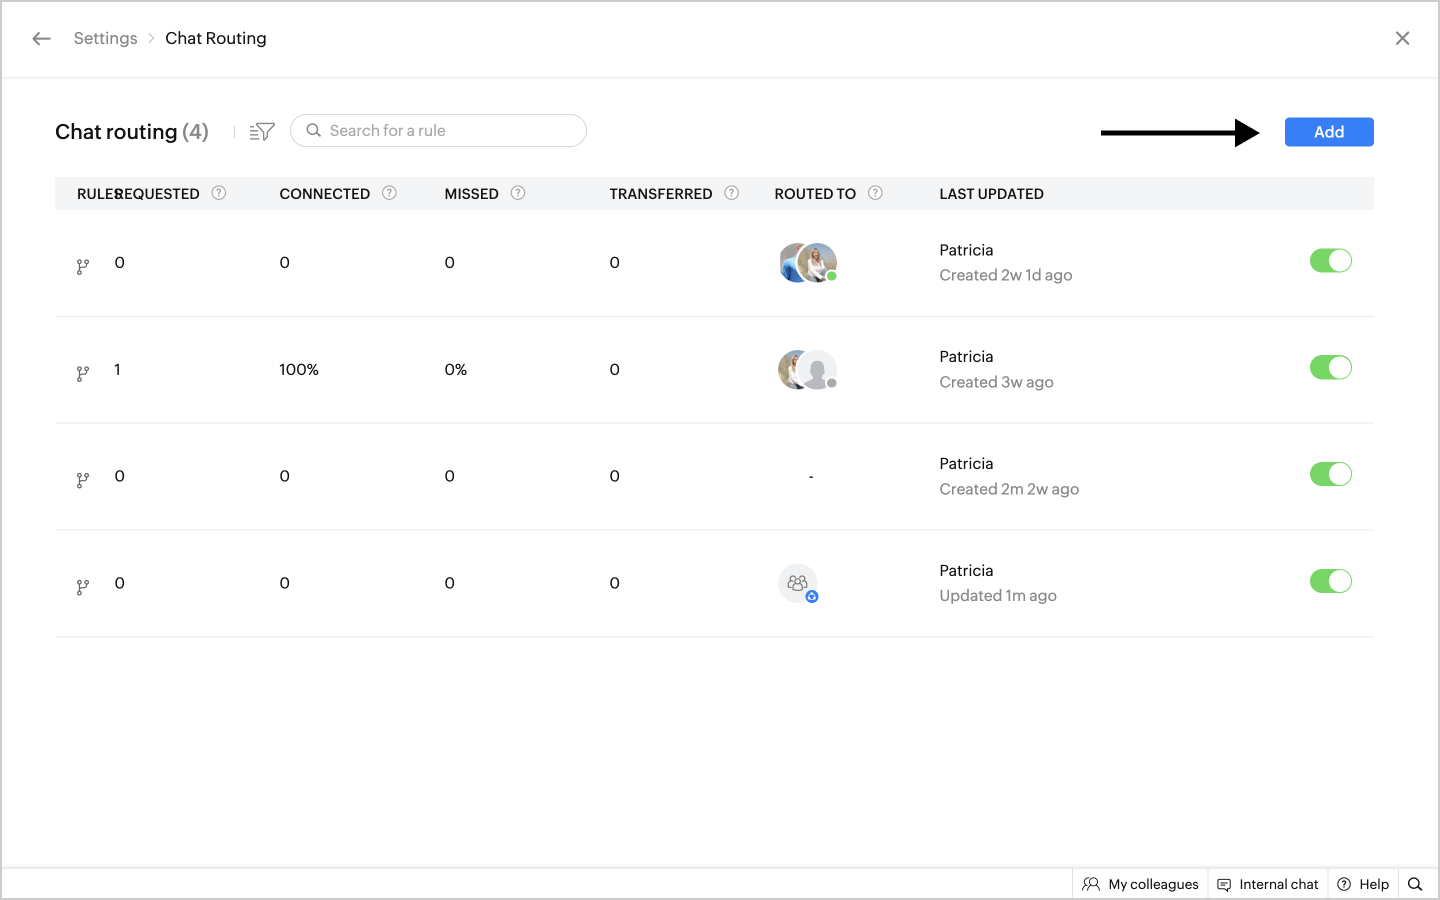The image size is (1440, 900).
Task: Disable the first routing rule toggle
Action: pyautogui.click(x=1331, y=261)
